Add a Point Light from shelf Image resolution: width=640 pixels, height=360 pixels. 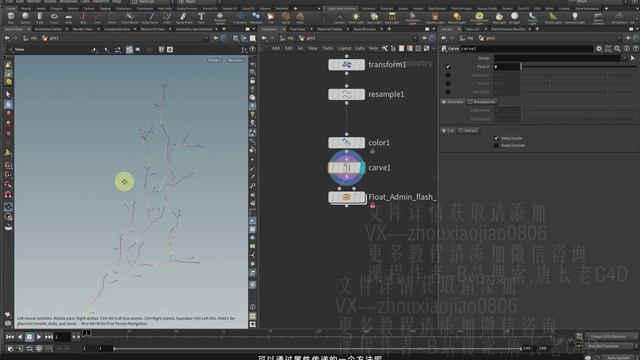pyautogui.click(x=356, y=17)
